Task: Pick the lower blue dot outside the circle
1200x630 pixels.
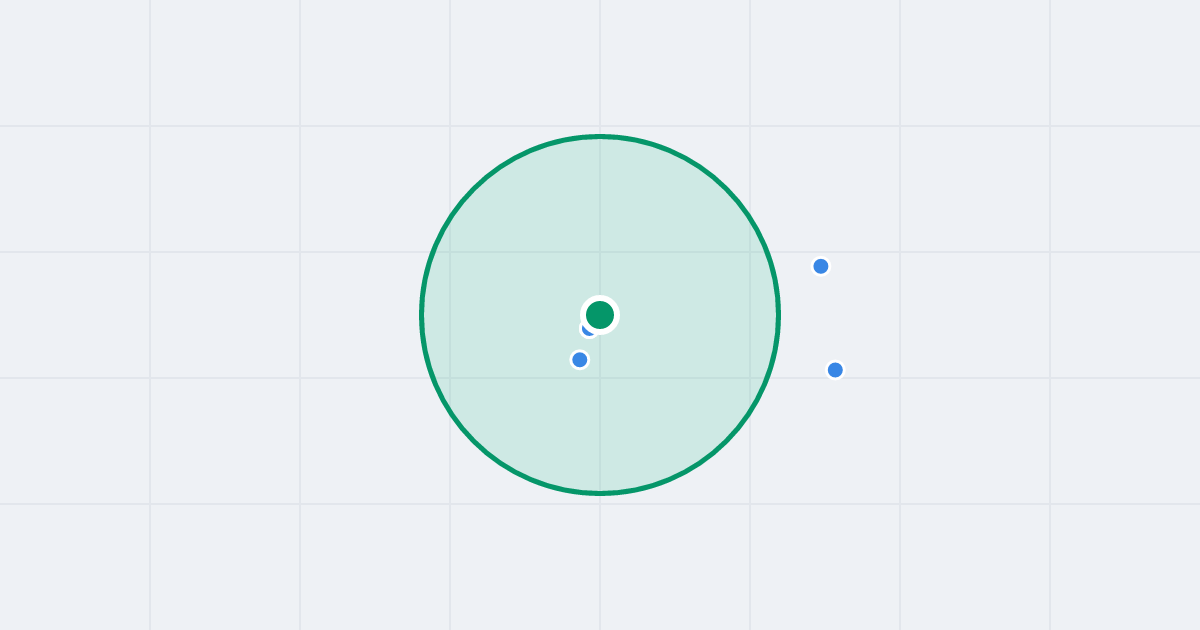Action: [x=835, y=370]
